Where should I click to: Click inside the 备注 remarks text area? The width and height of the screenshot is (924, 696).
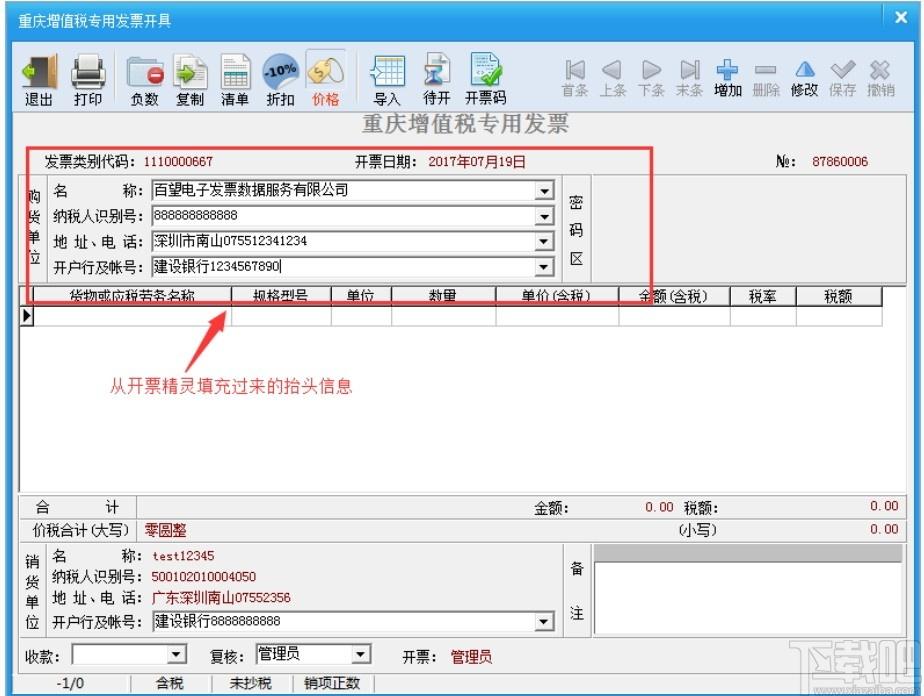click(748, 598)
